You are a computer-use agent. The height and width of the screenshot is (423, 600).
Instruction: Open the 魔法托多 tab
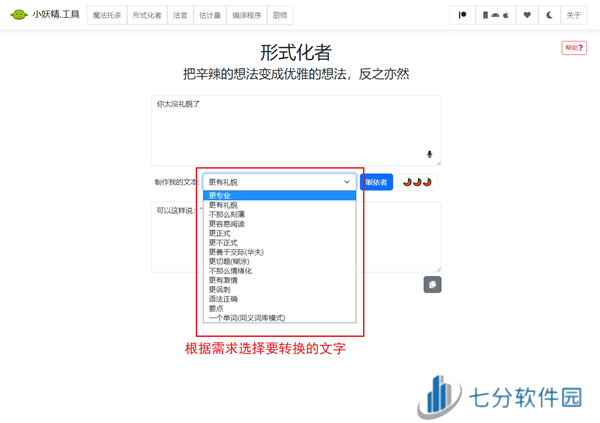pyautogui.click(x=106, y=15)
